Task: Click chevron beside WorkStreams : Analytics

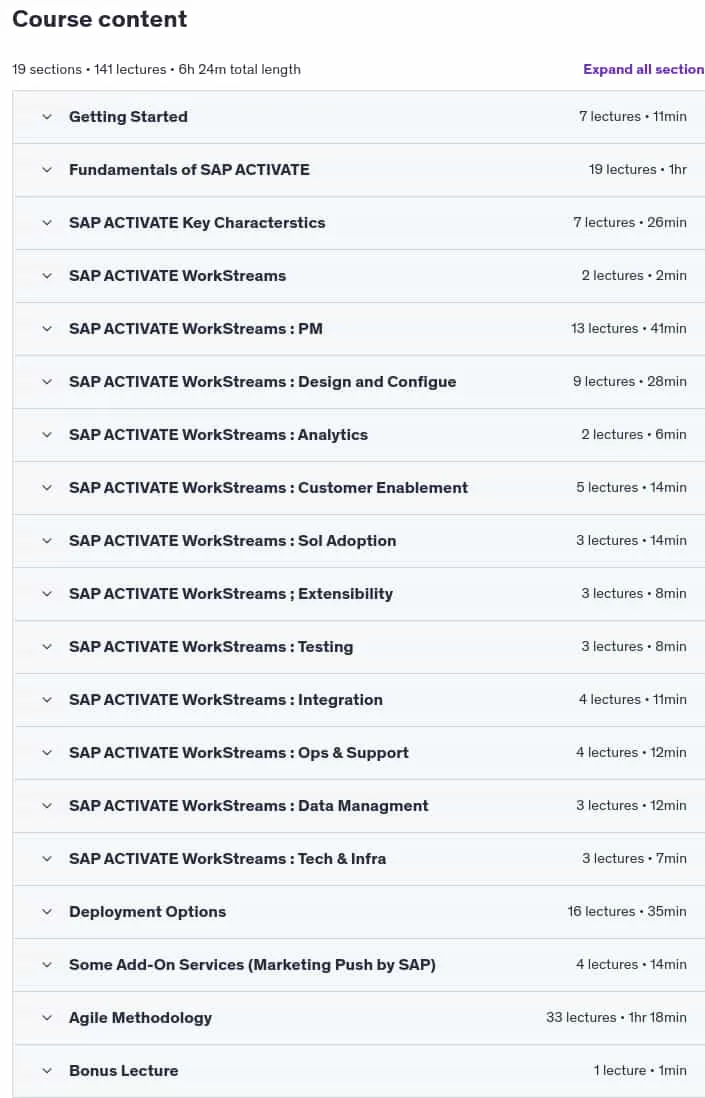Action: 47,435
